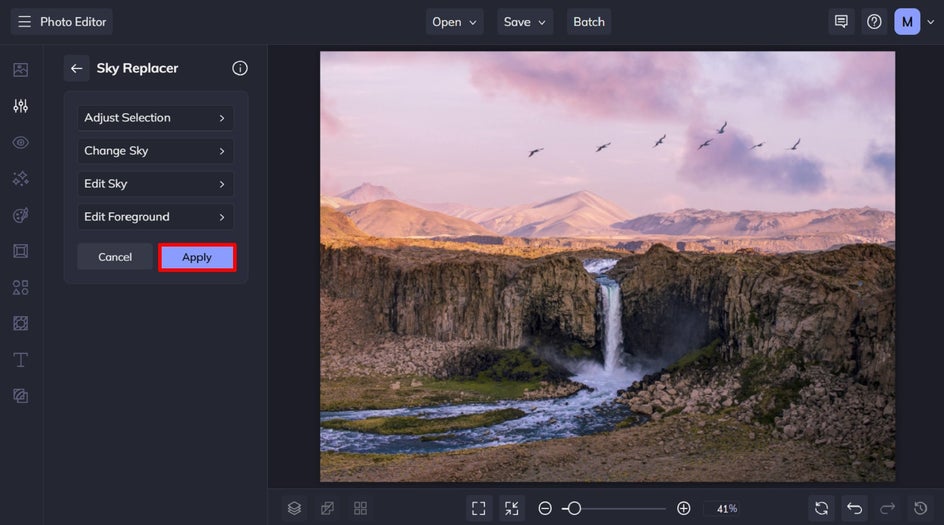Expand the Edit Foreground section
944x525 pixels.
(x=155, y=217)
